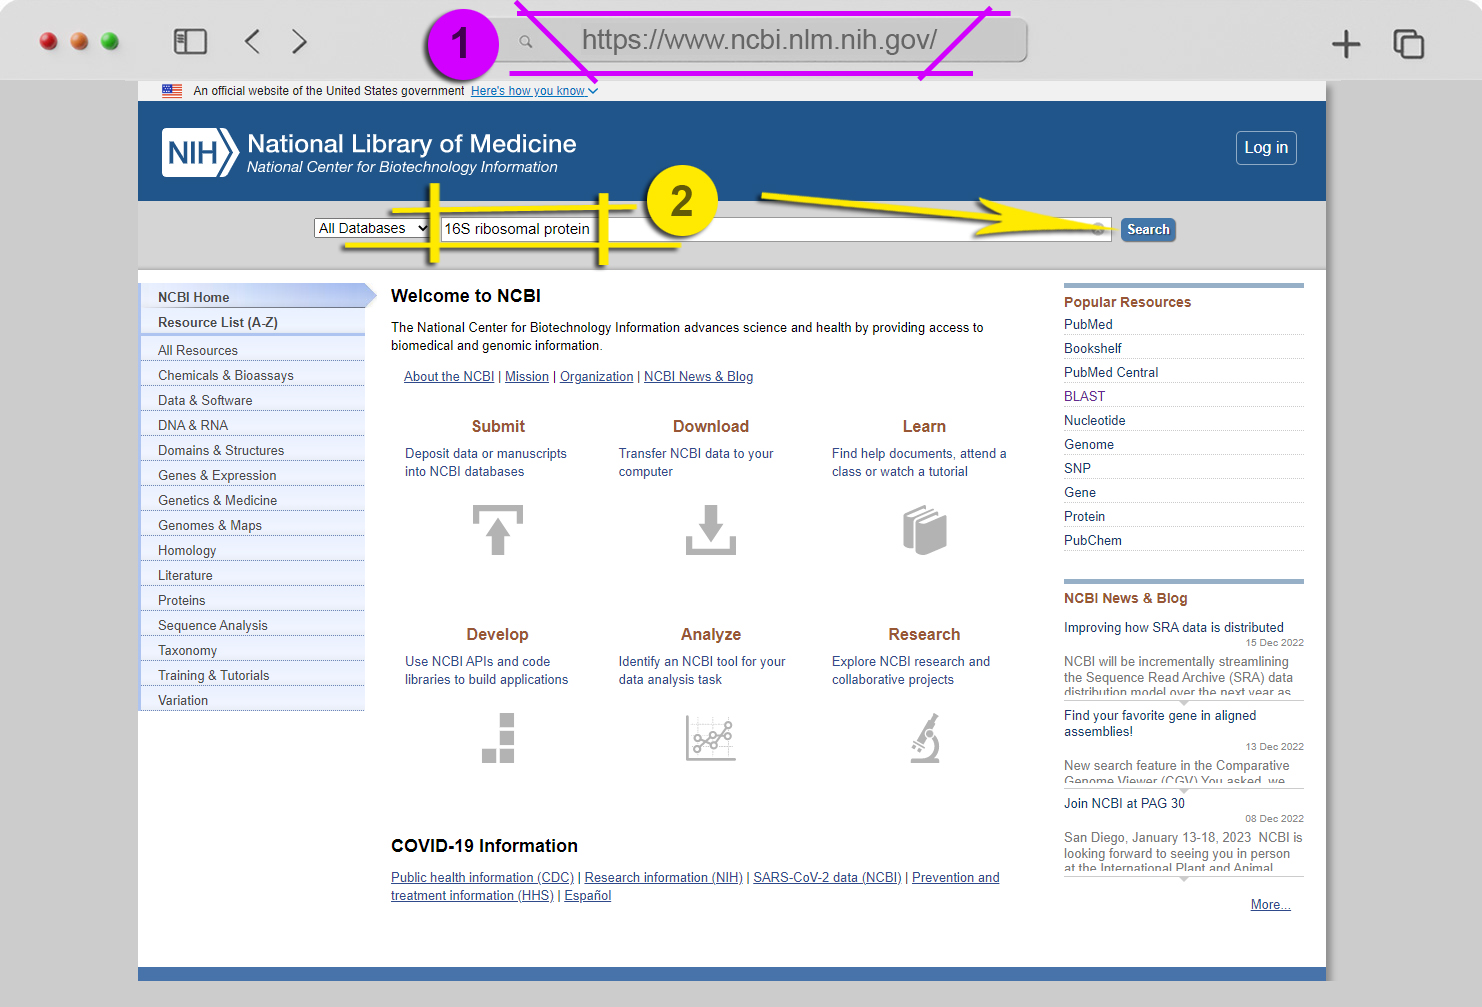The width and height of the screenshot is (1482, 1007).
Task: Open the Learn books icon
Action: point(924,530)
